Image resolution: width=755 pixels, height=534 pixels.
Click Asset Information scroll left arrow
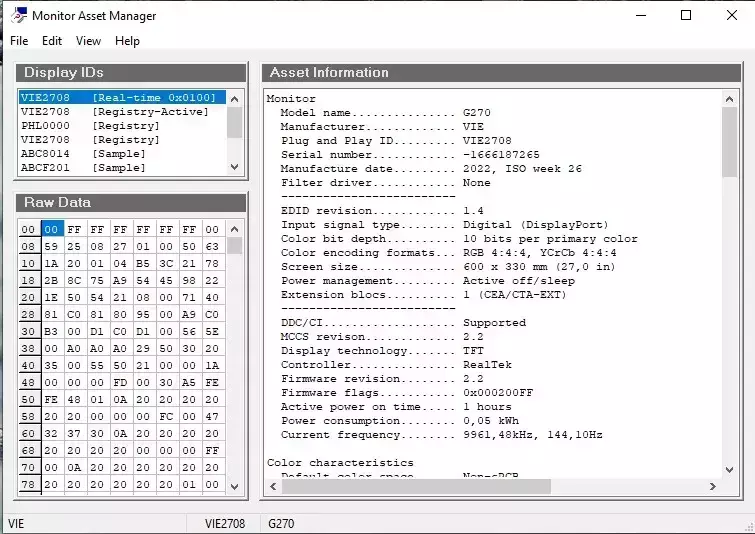point(273,486)
